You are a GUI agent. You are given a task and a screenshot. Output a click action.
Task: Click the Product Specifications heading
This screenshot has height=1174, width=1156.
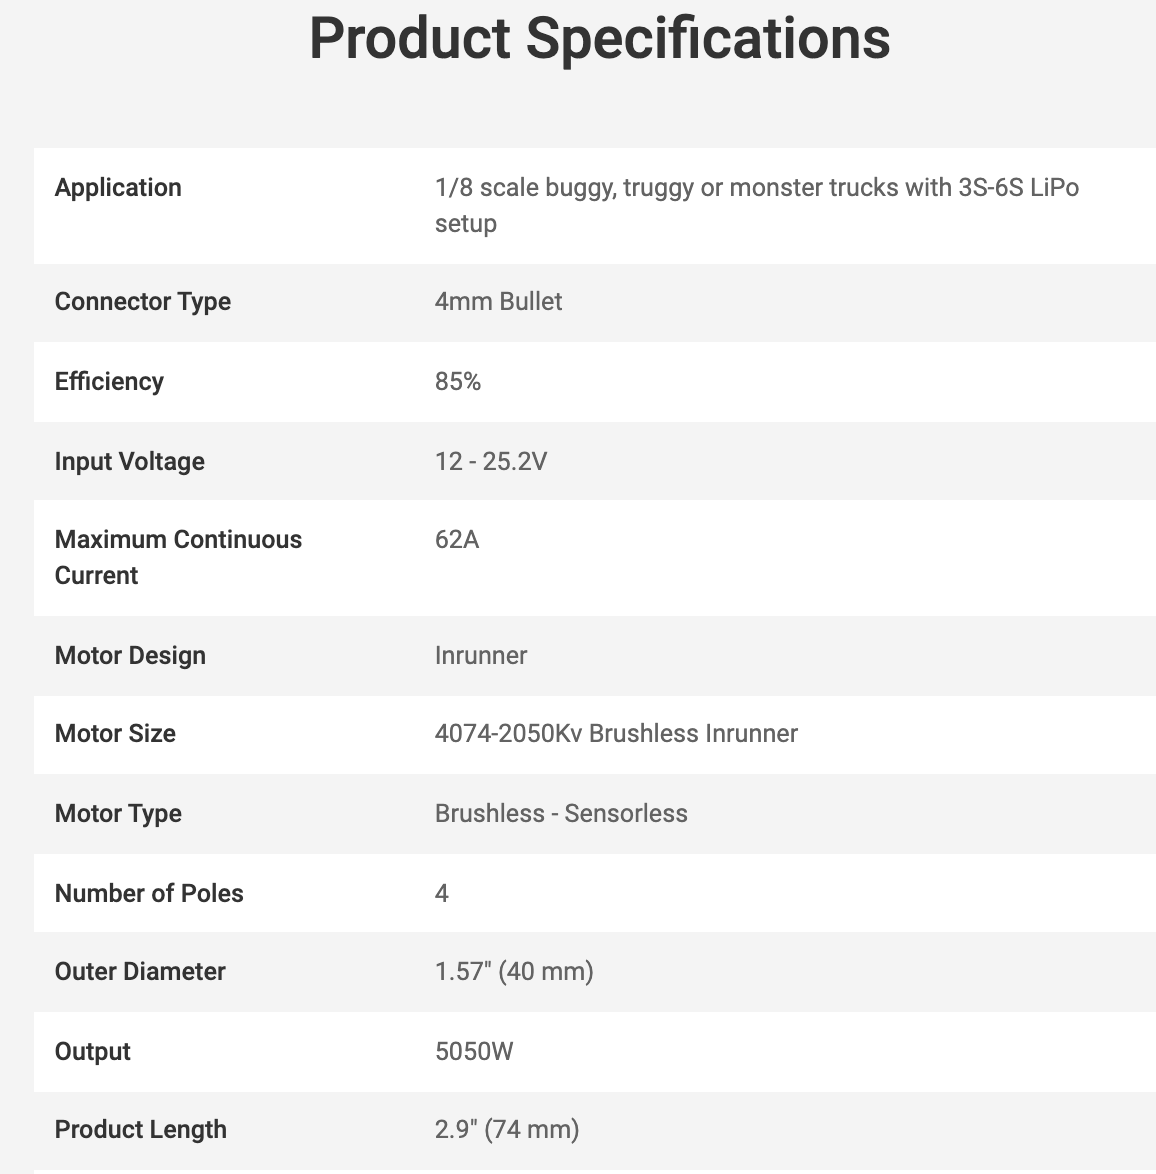pyautogui.click(x=599, y=39)
